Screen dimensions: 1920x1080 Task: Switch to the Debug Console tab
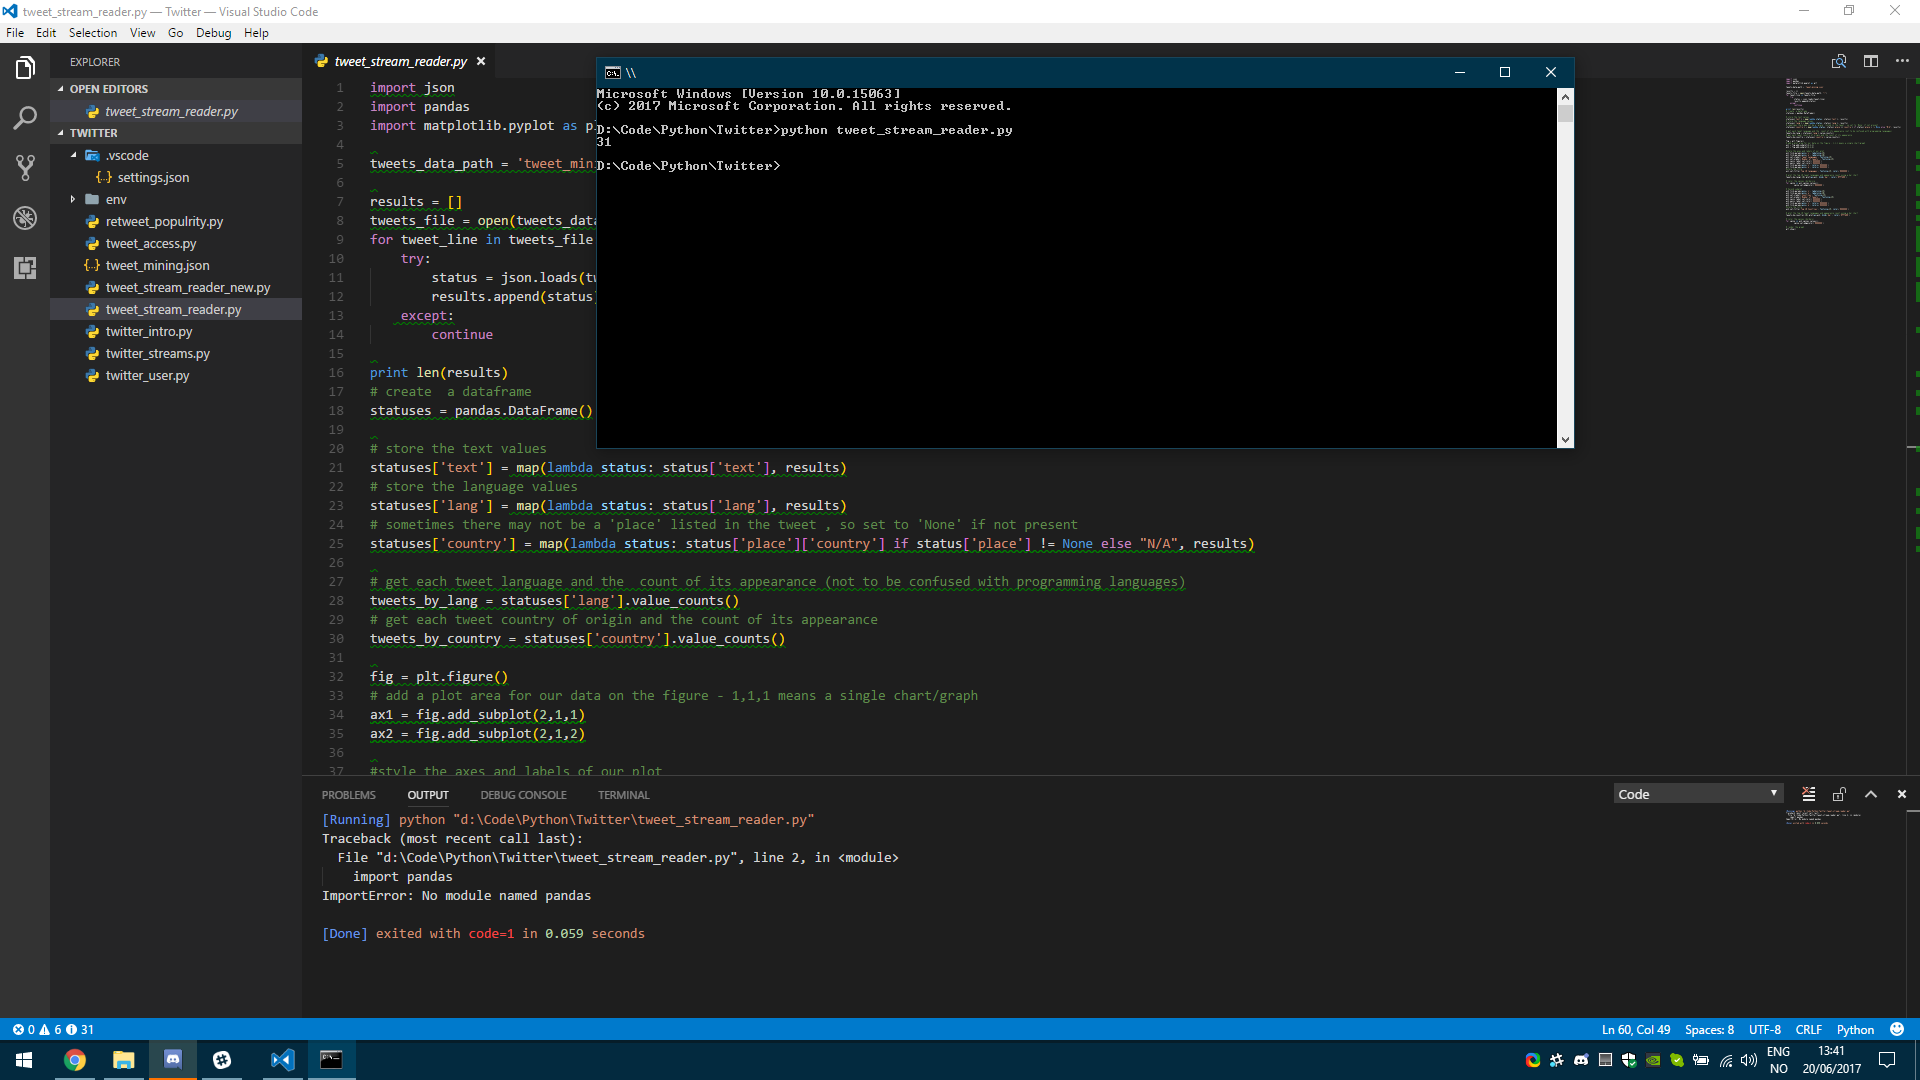click(523, 795)
